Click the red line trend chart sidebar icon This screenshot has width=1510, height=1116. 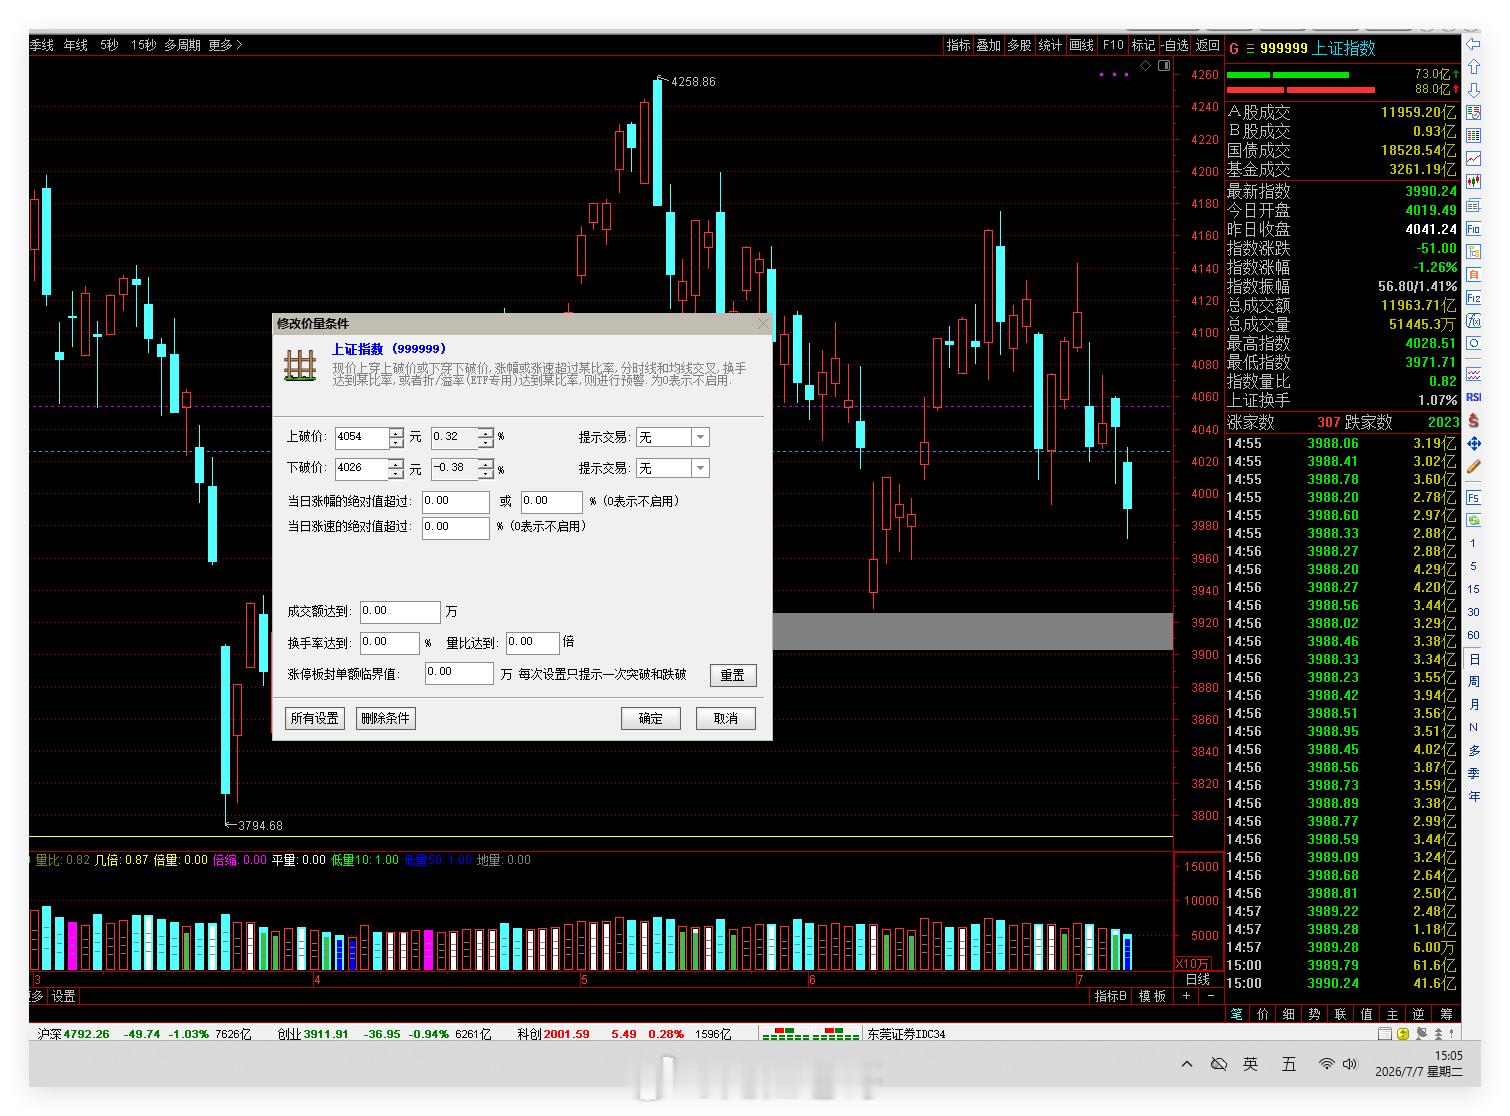1473,158
